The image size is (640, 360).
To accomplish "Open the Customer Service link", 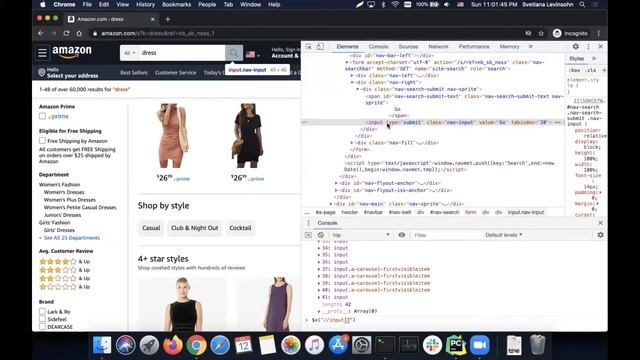I will click(176, 73).
